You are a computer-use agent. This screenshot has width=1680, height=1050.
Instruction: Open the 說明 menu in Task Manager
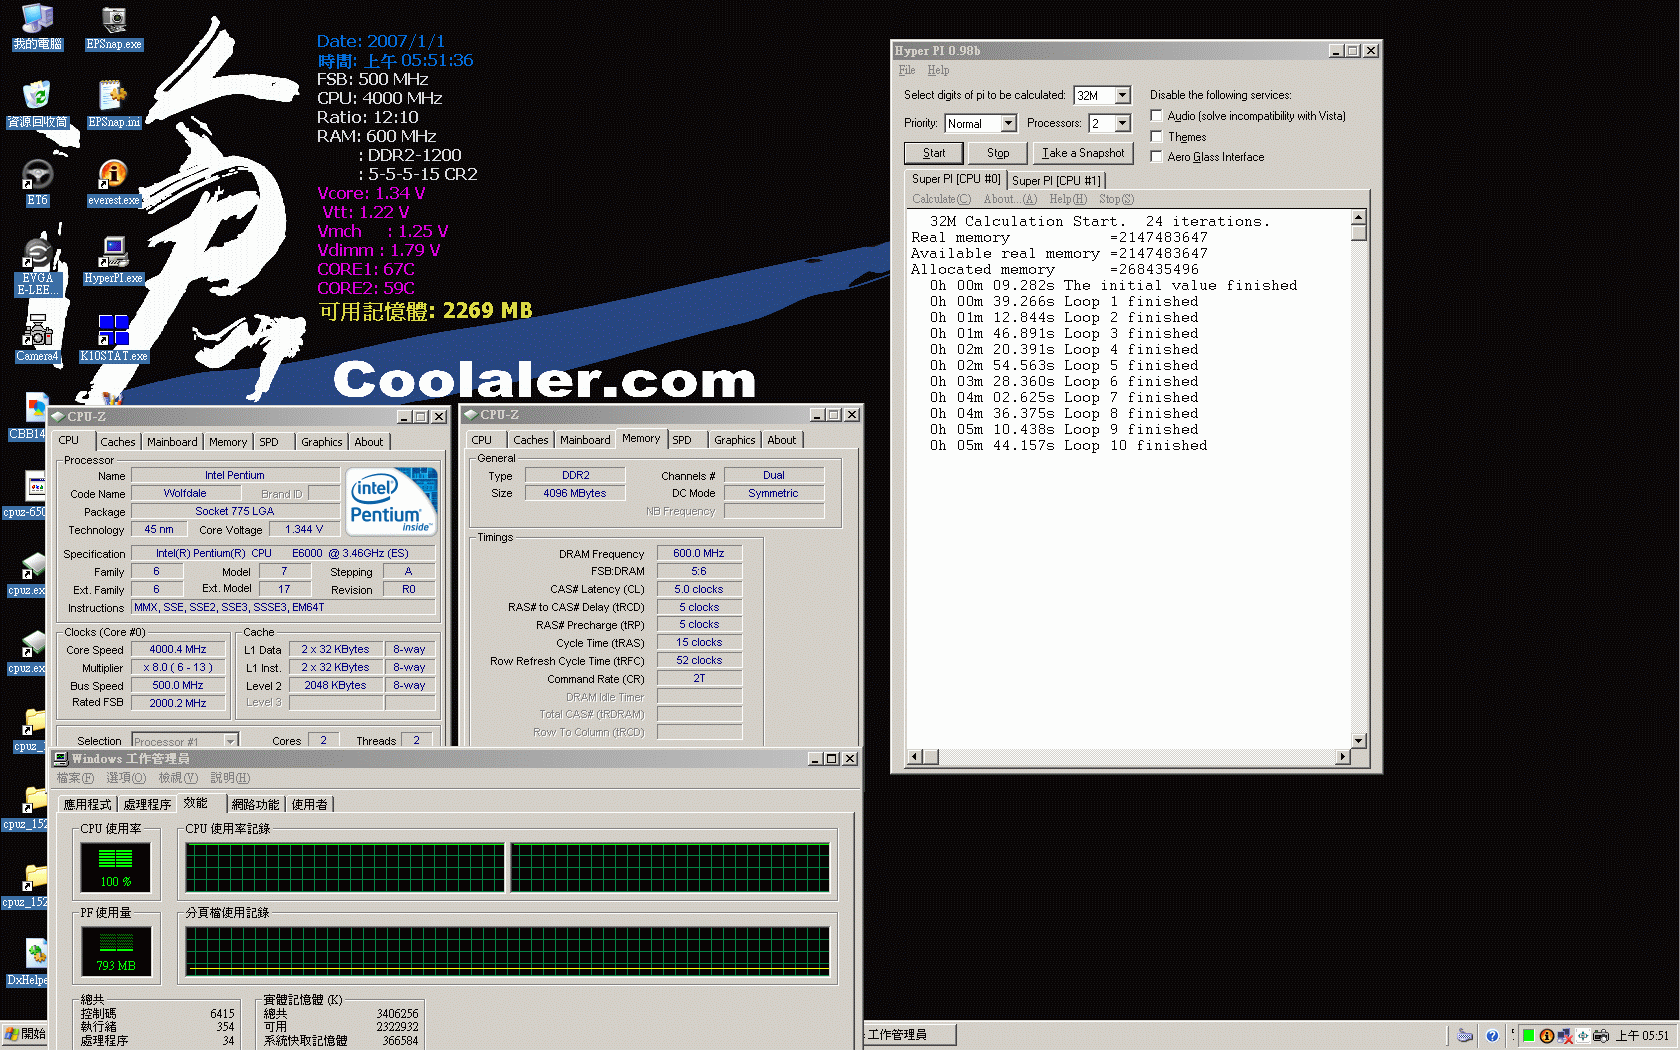[230, 778]
